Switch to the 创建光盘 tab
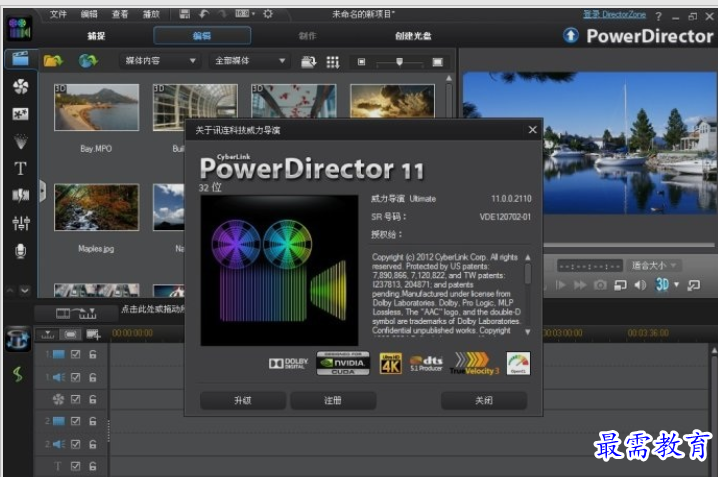This screenshot has height=477, width=718. (x=413, y=36)
